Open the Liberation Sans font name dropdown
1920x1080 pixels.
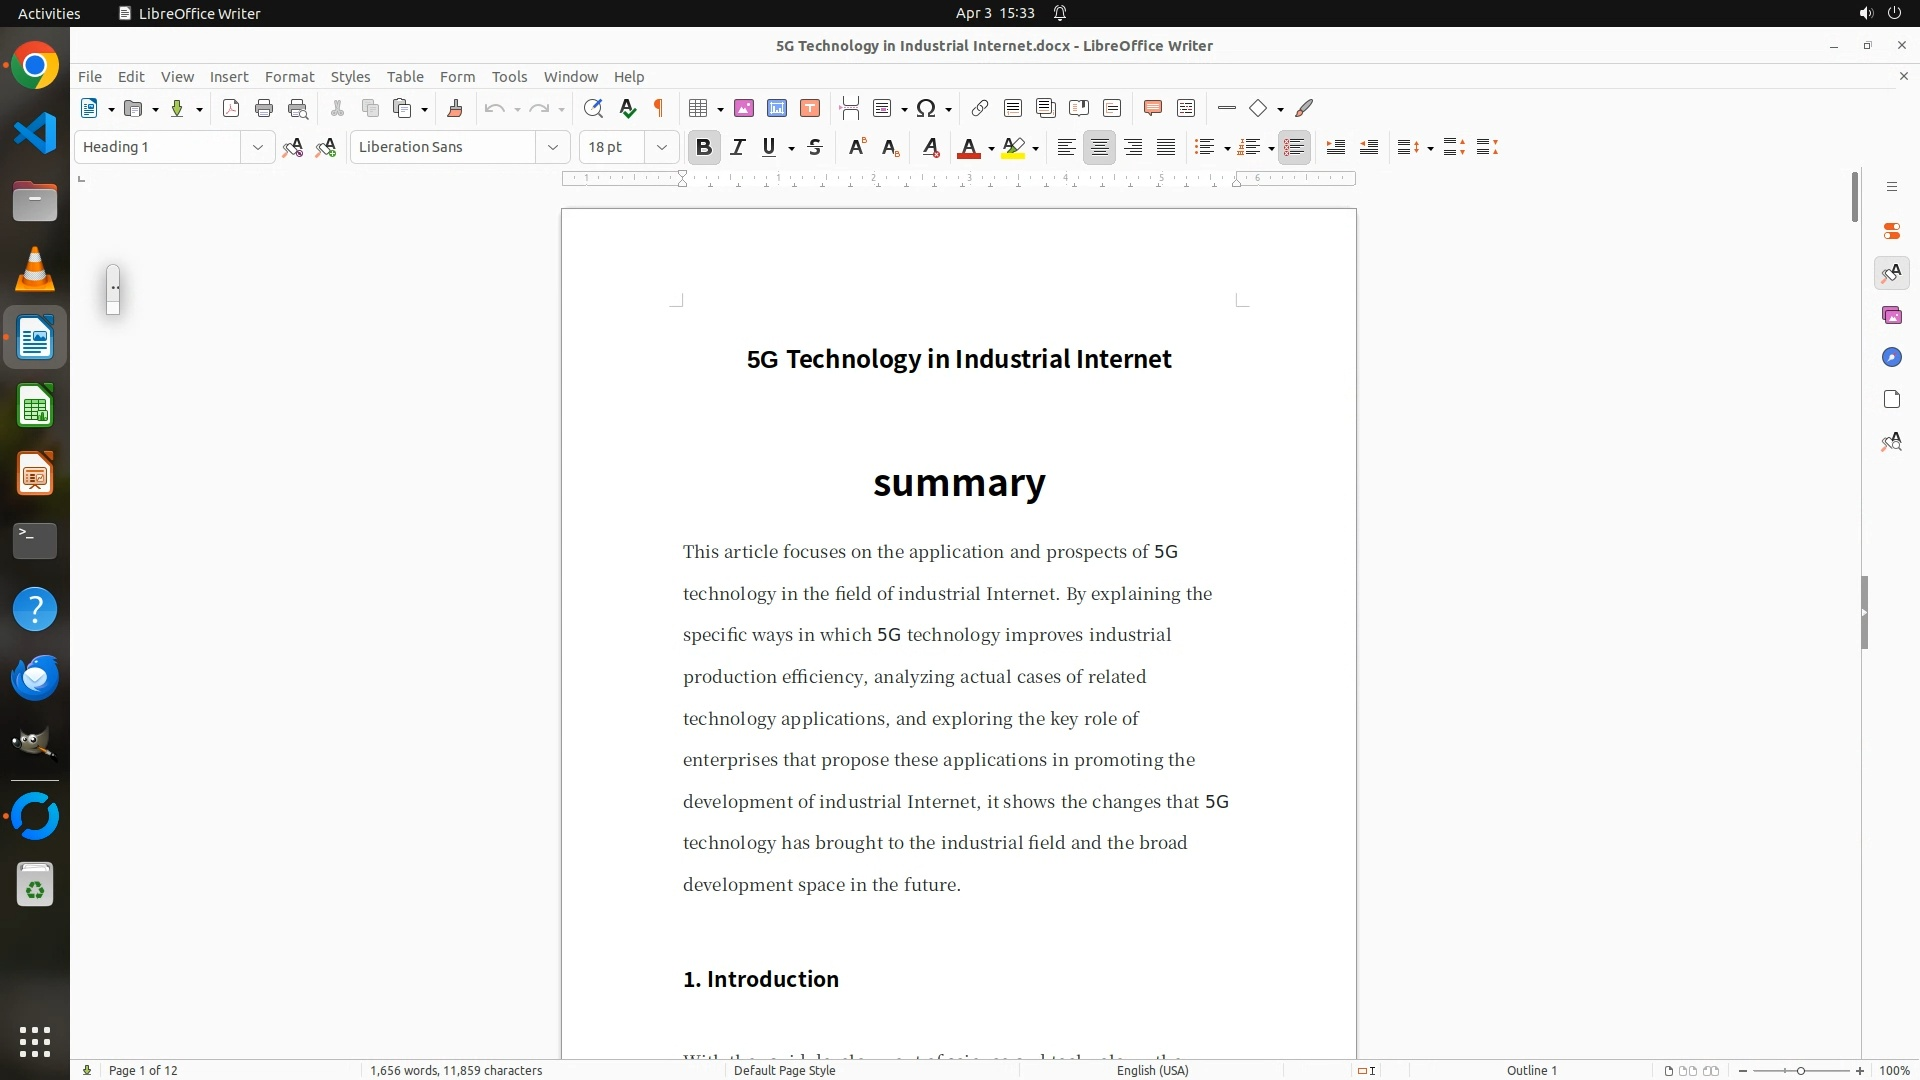pos(552,147)
